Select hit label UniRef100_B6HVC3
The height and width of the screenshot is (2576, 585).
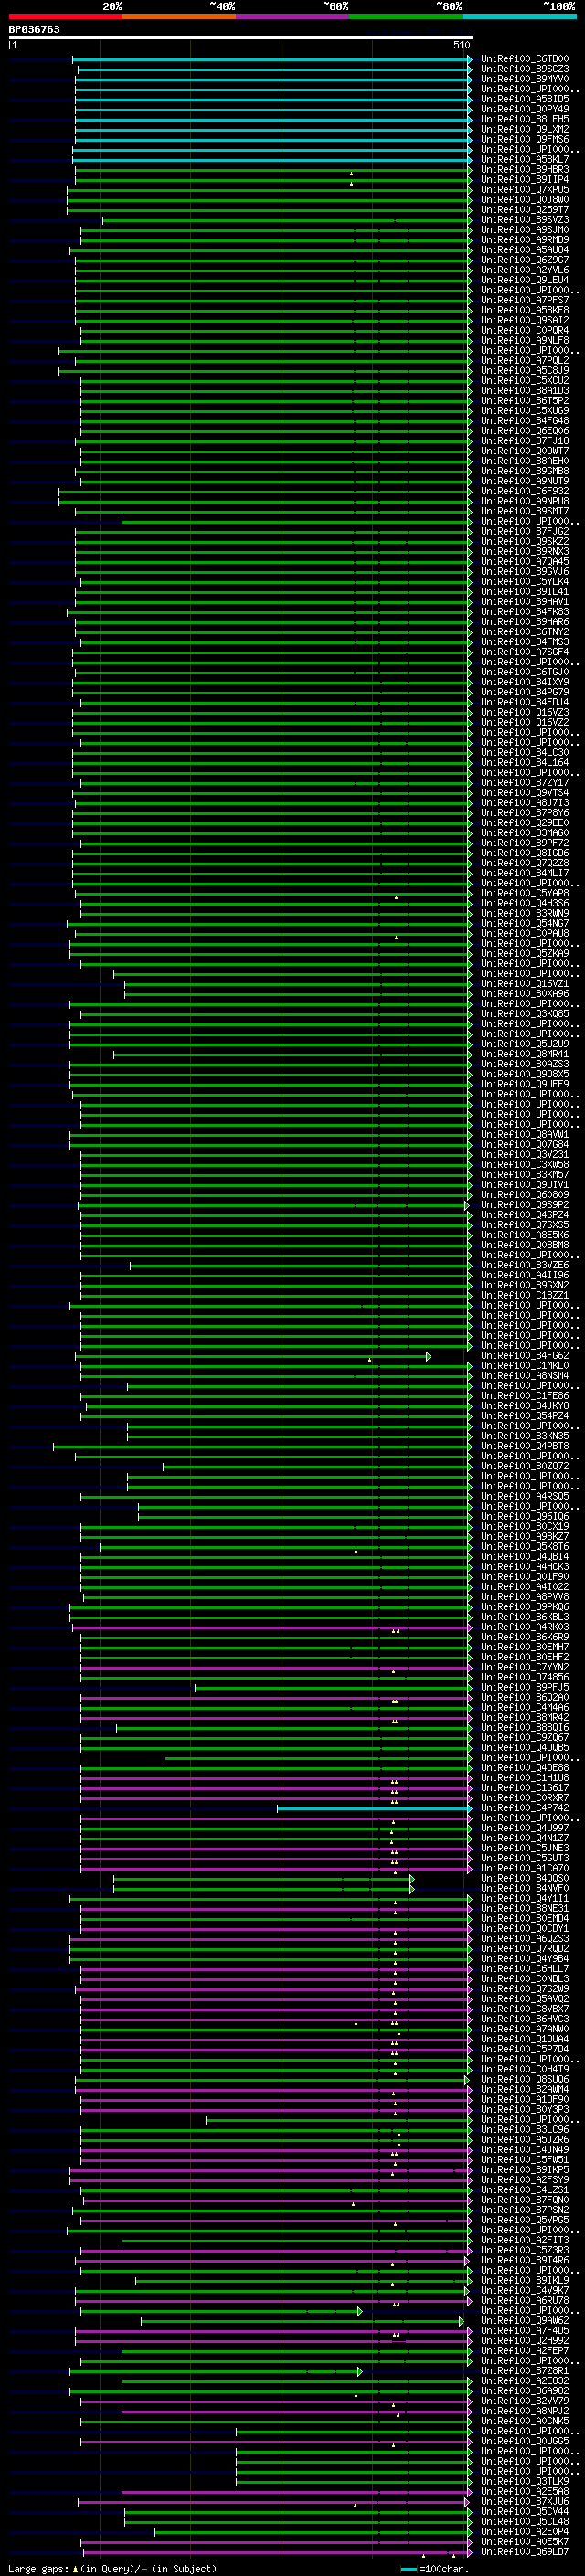pyautogui.click(x=525, y=2019)
